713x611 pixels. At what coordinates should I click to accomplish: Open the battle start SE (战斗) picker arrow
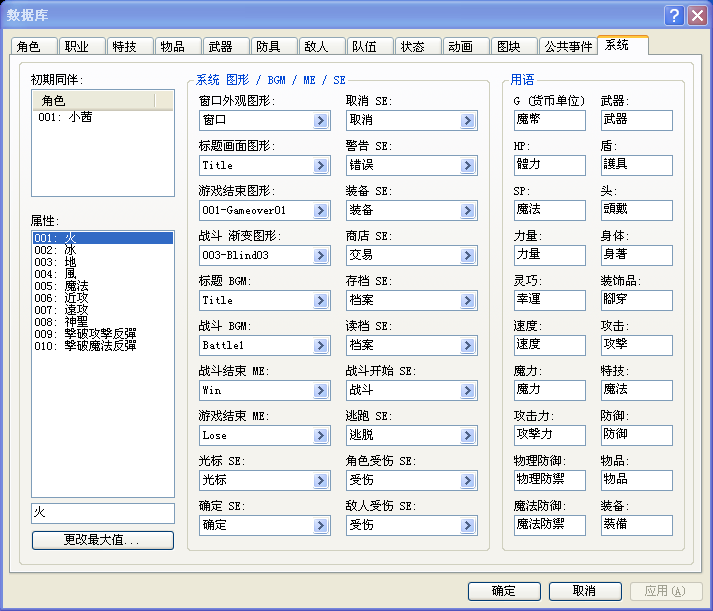coord(467,391)
